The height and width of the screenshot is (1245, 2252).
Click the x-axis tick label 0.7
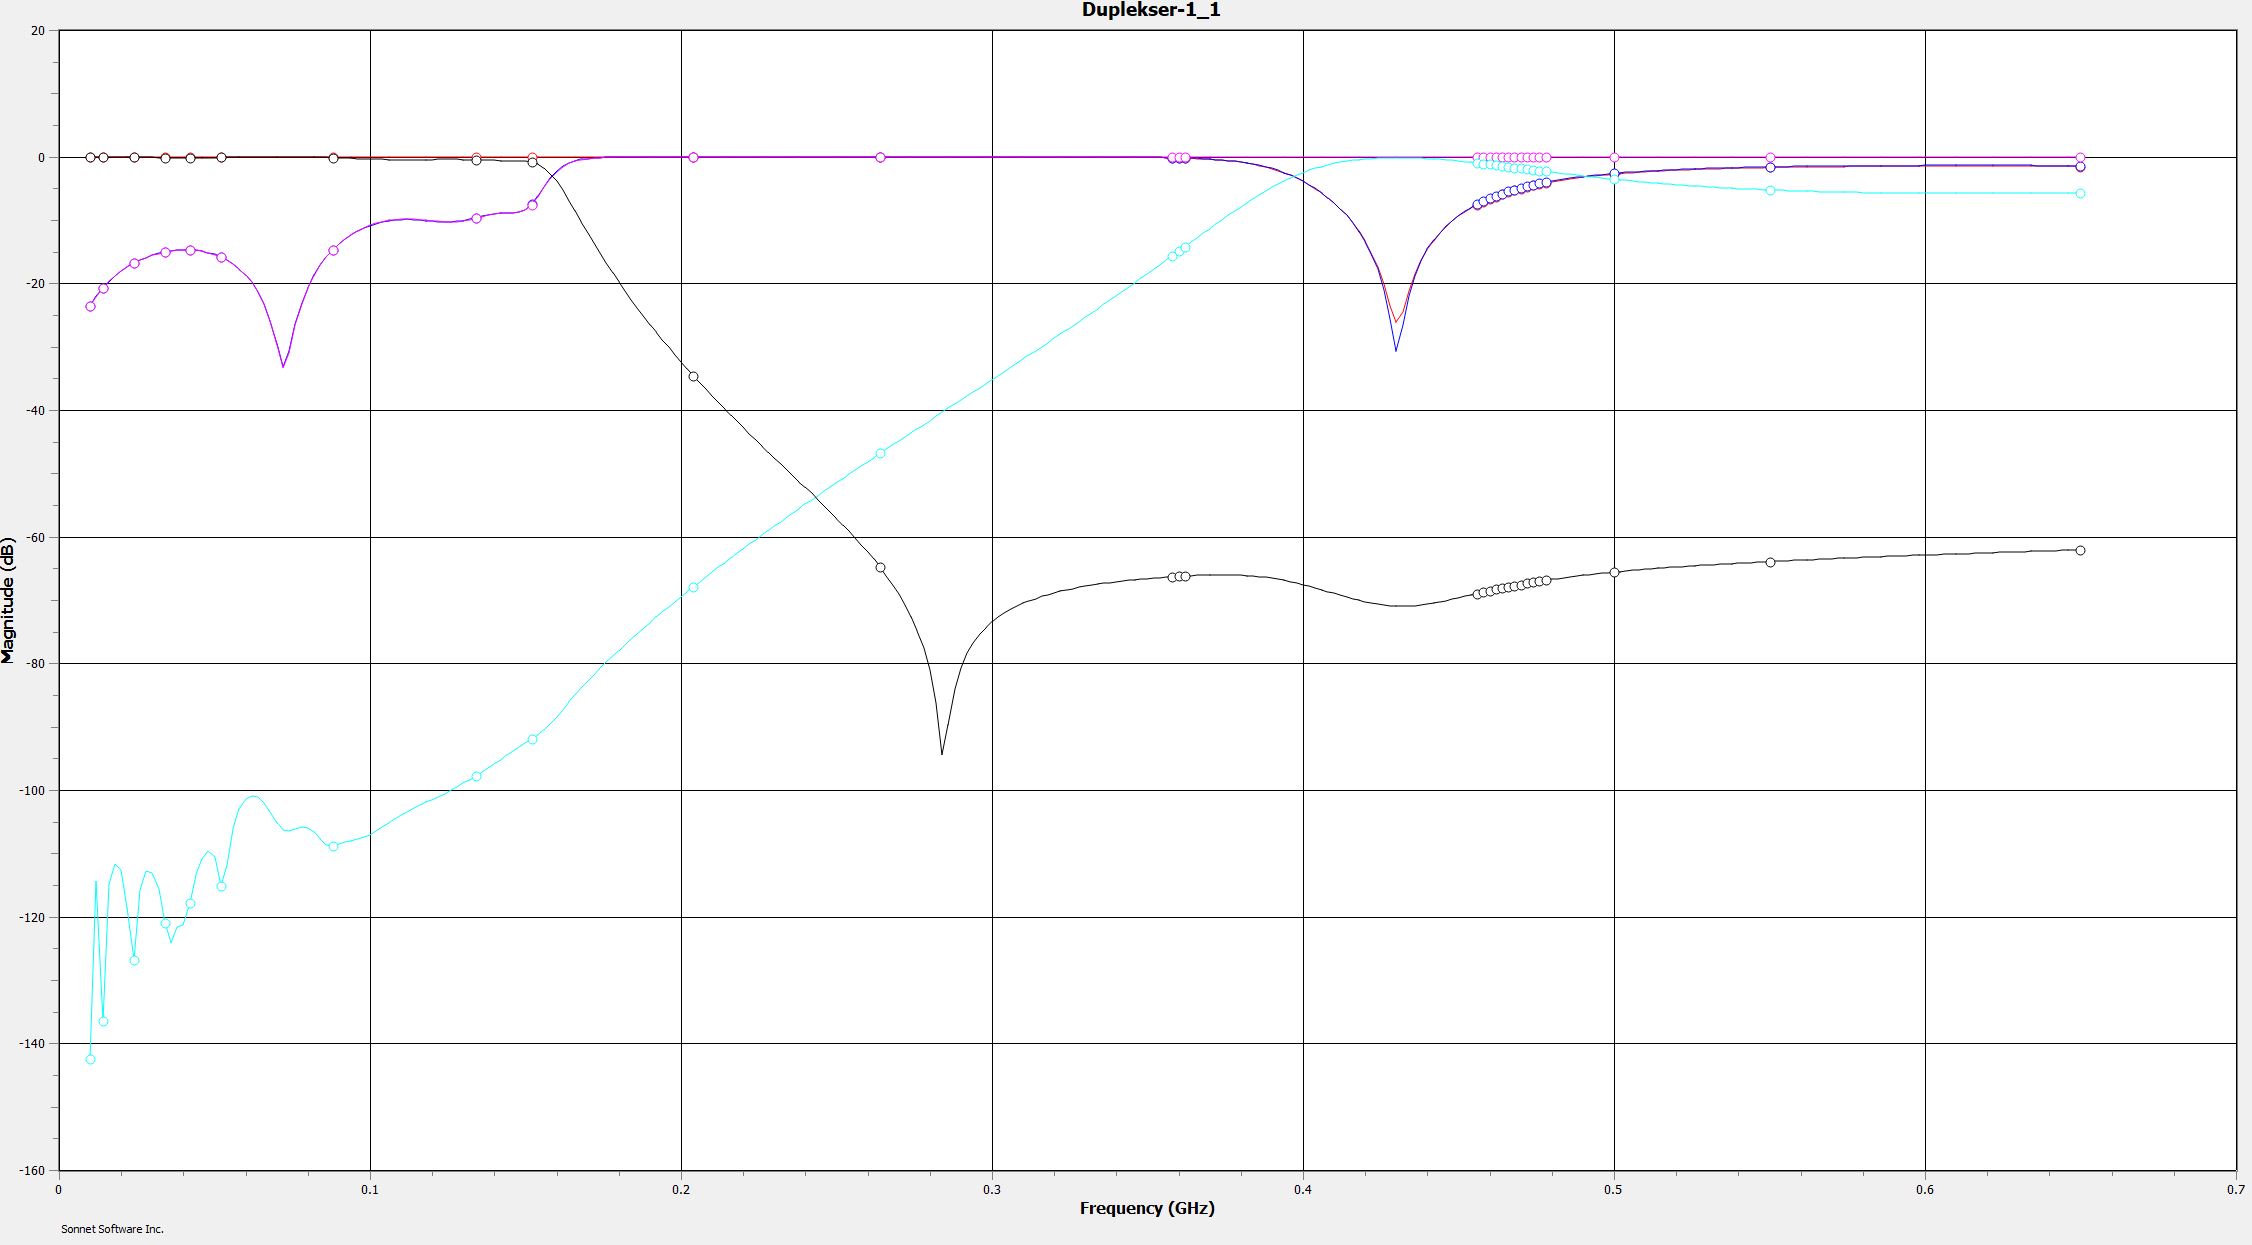(x=2235, y=1189)
